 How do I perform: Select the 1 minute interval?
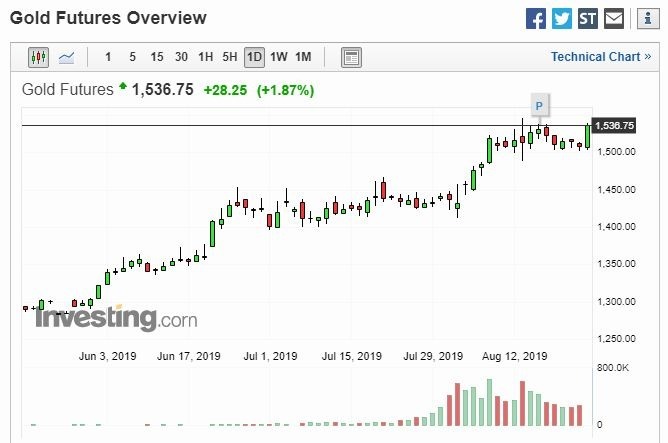[x=108, y=57]
